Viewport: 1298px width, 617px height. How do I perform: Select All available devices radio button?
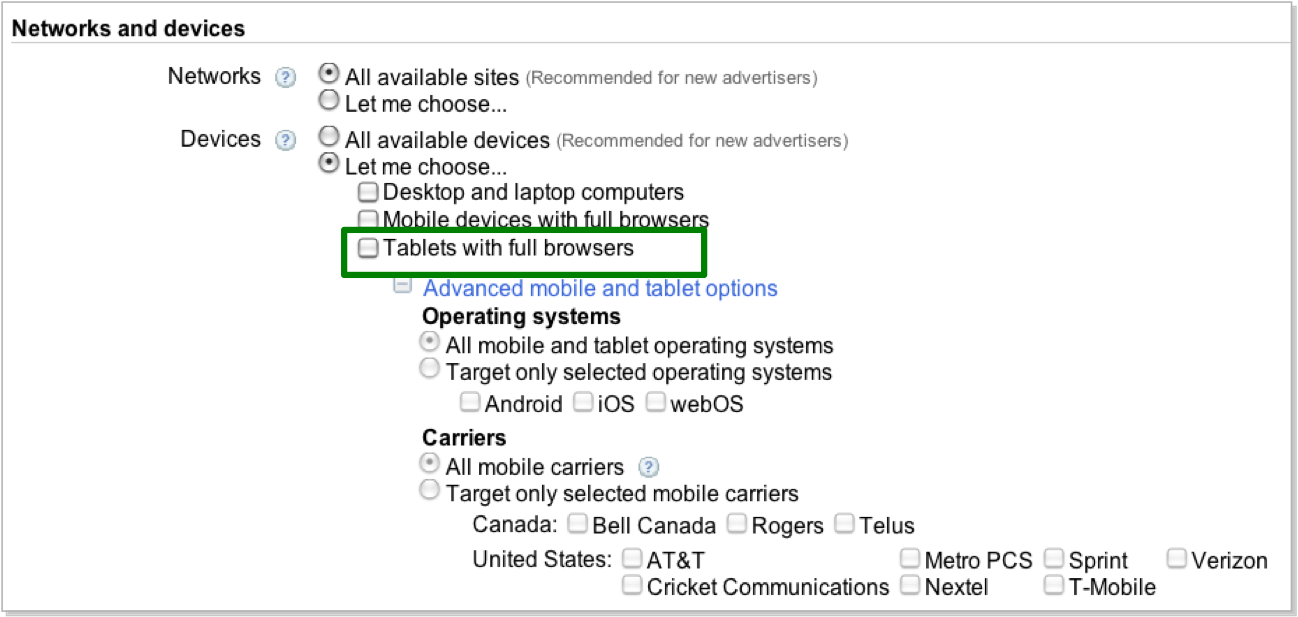[x=328, y=137]
